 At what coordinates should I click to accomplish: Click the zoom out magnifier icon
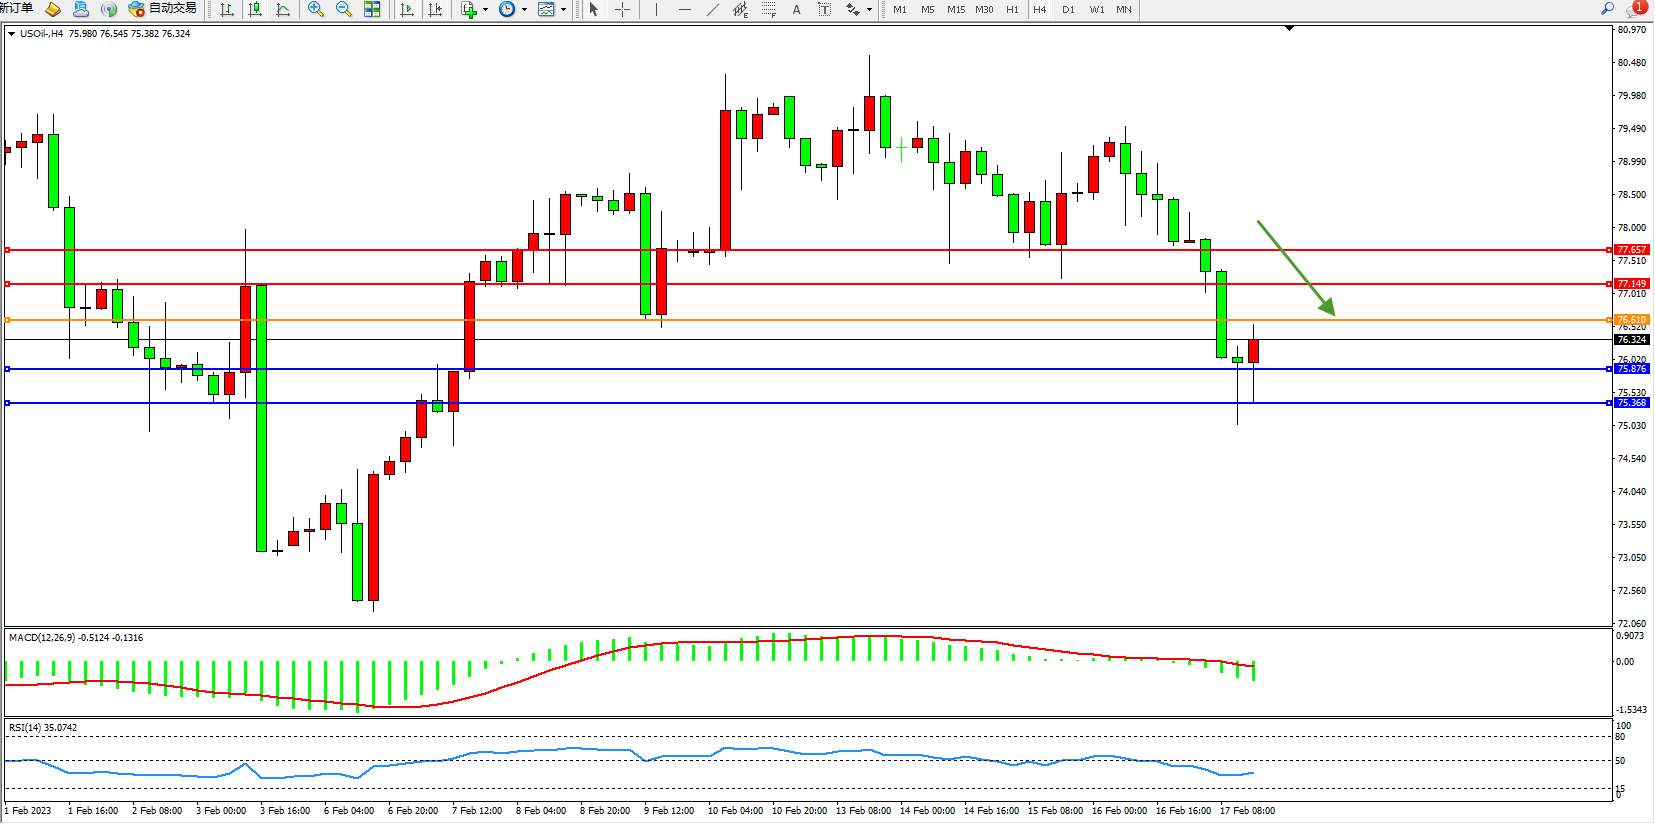pyautogui.click(x=344, y=9)
